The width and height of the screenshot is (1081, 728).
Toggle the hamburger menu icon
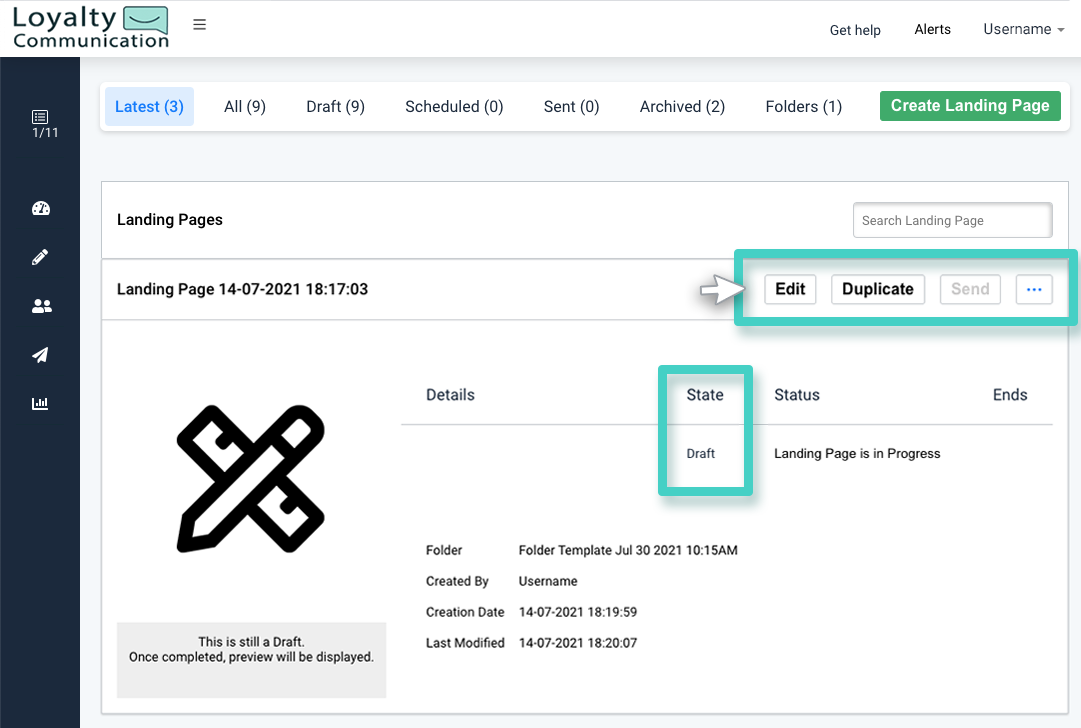click(199, 25)
